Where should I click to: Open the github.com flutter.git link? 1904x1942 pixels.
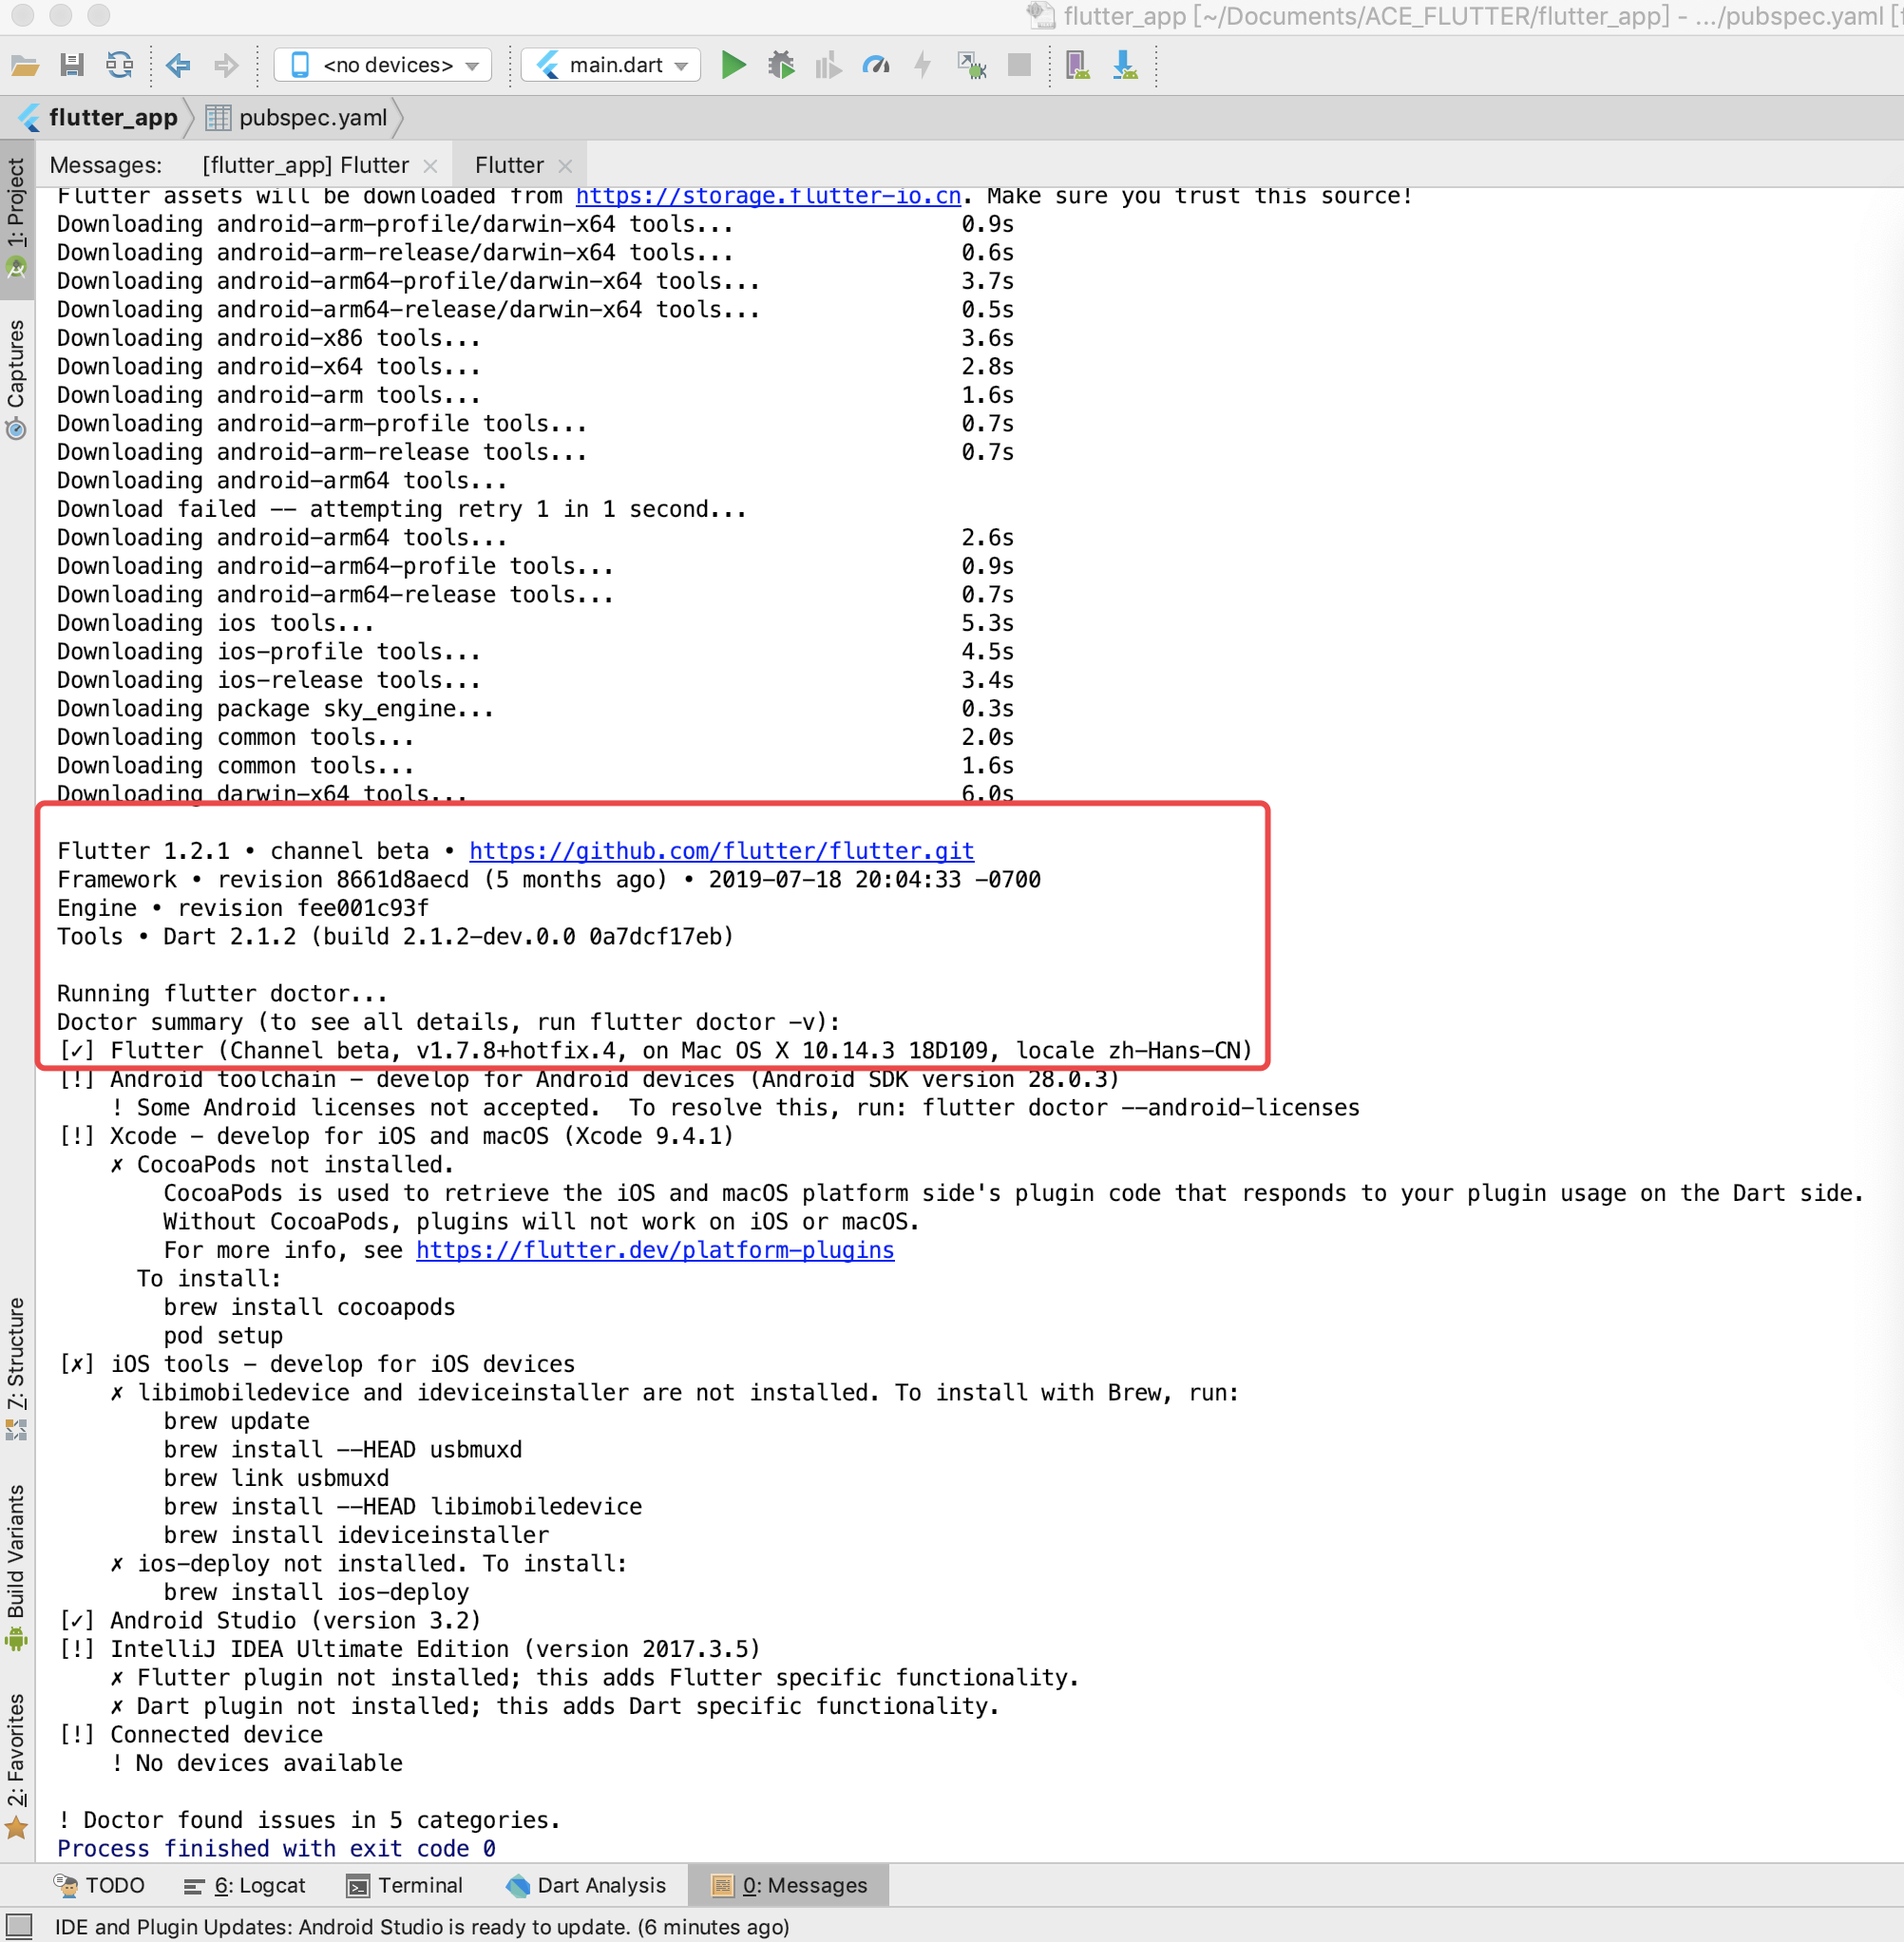coord(721,851)
